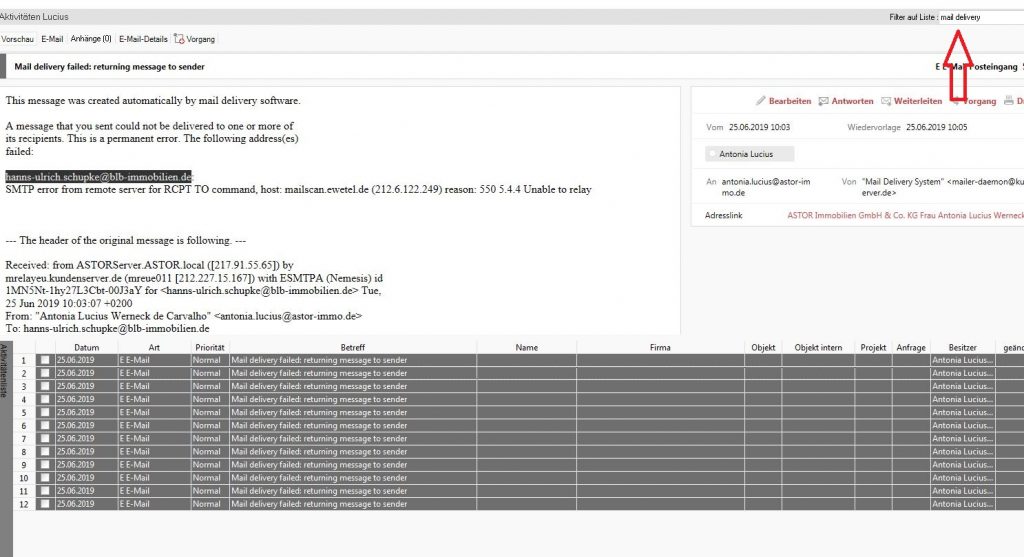This screenshot has width=1024, height=557.
Task: Click the Antworten envelope icon
Action: click(824, 101)
